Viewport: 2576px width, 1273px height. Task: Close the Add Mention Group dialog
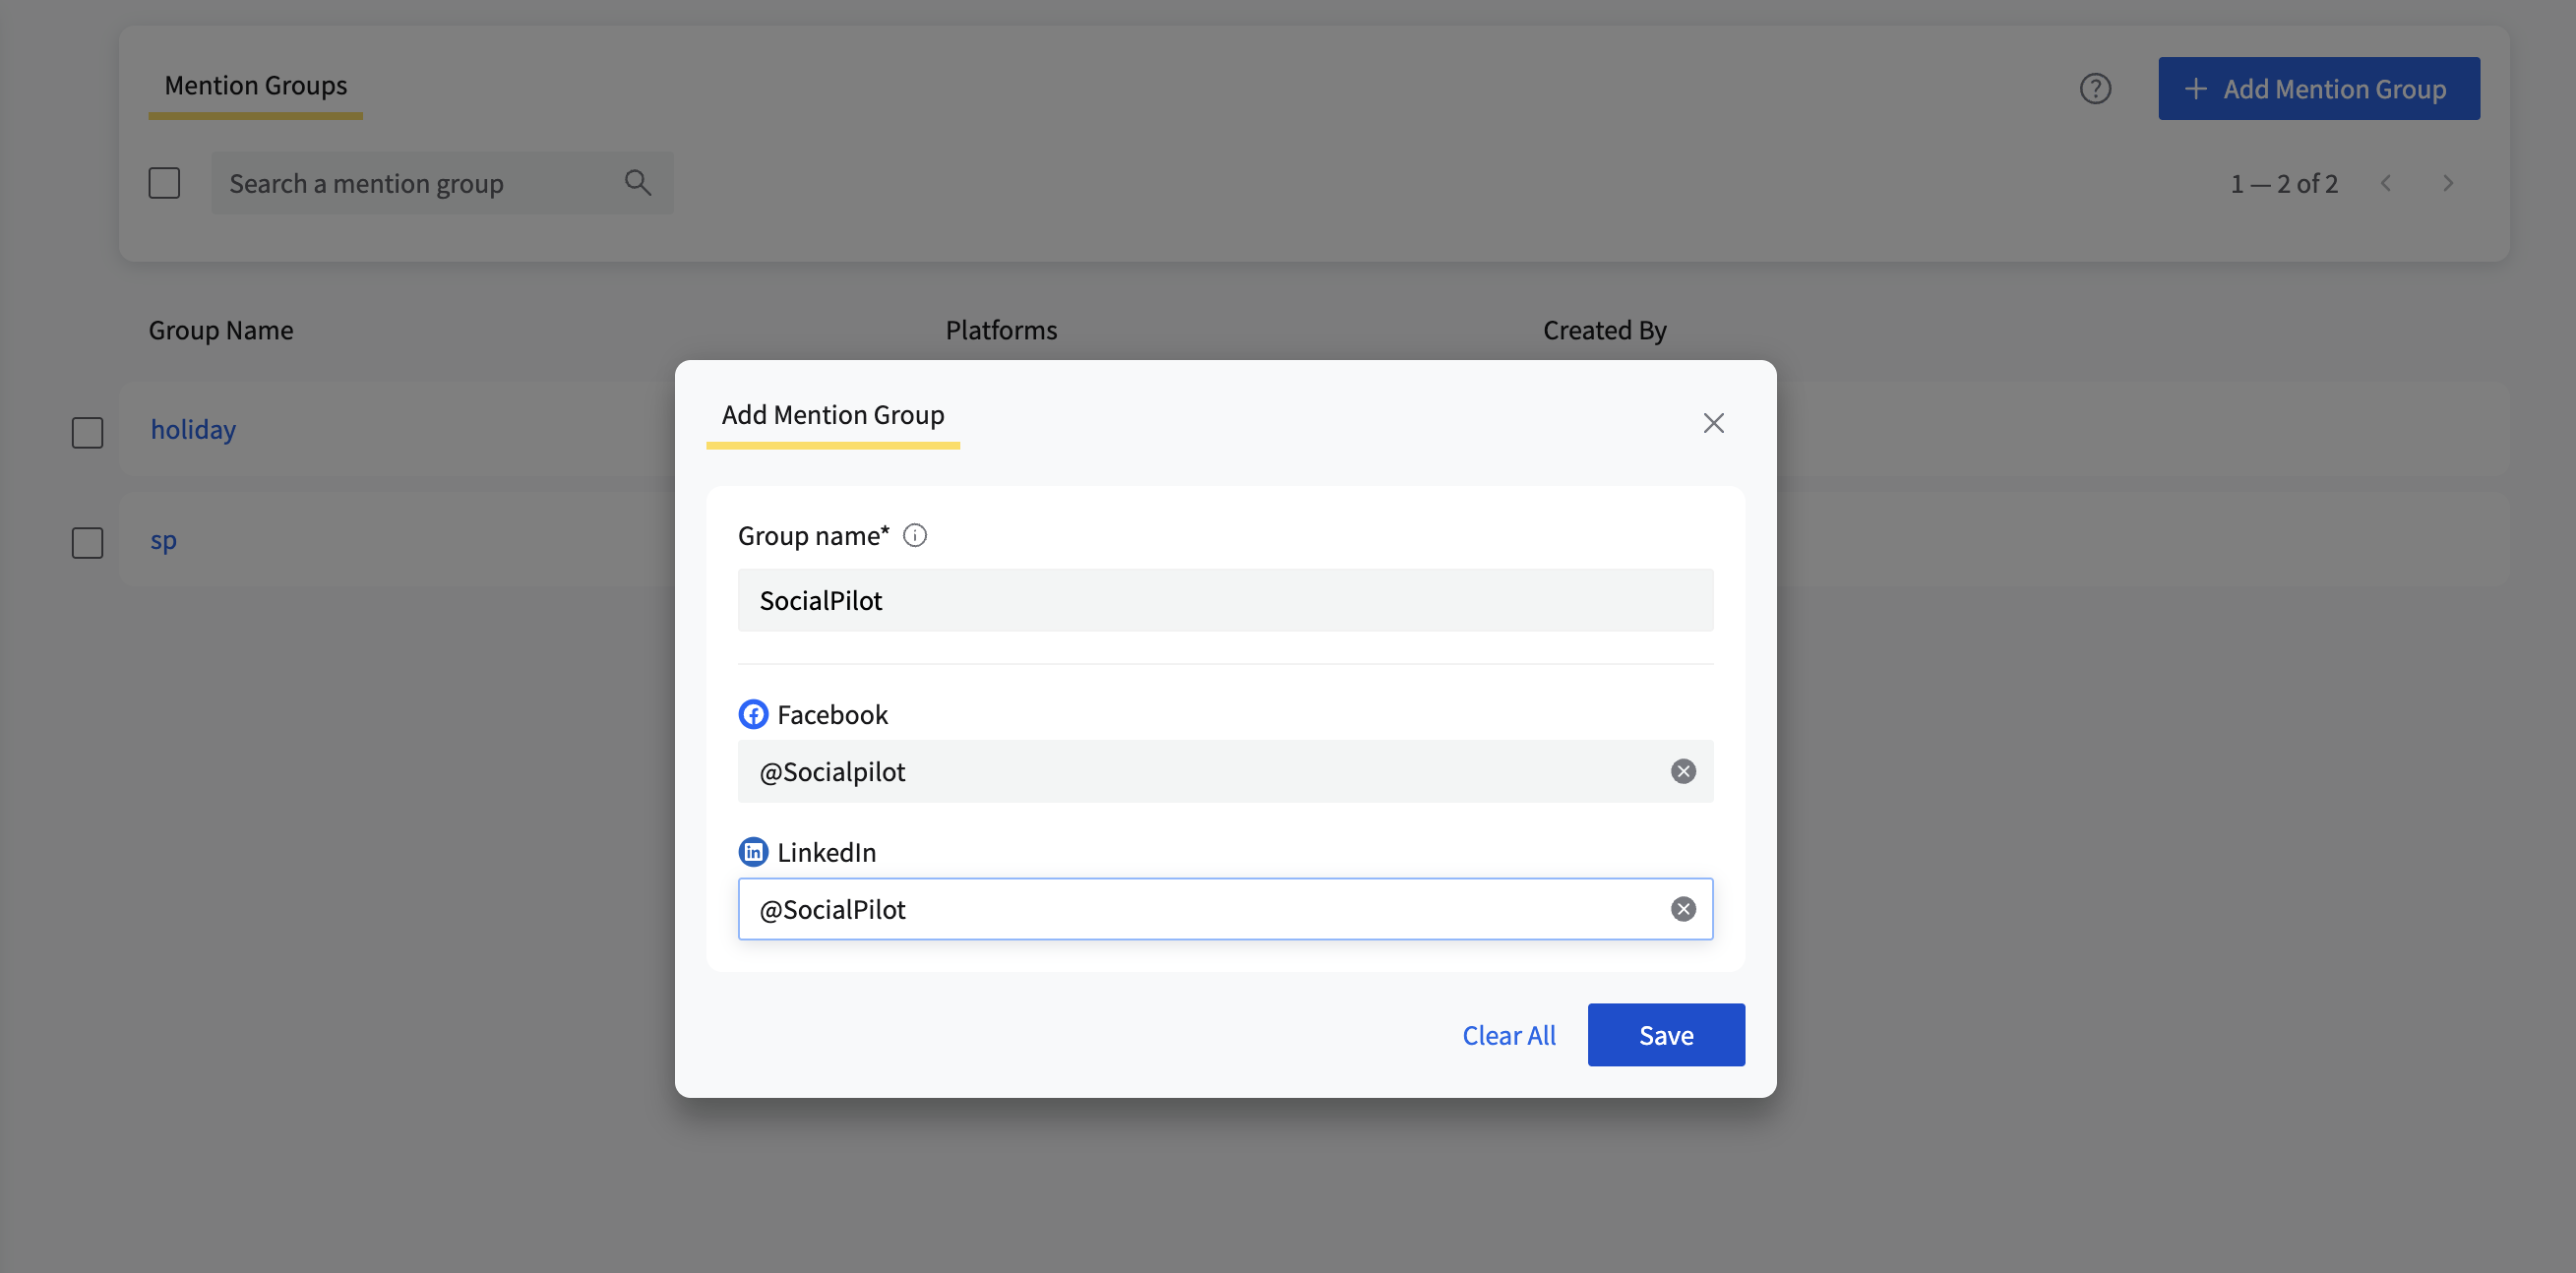(x=1713, y=423)
